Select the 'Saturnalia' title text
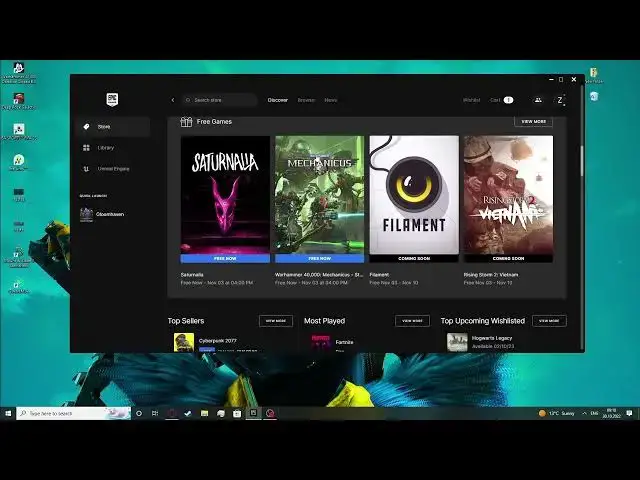 [x=192, y=275]
